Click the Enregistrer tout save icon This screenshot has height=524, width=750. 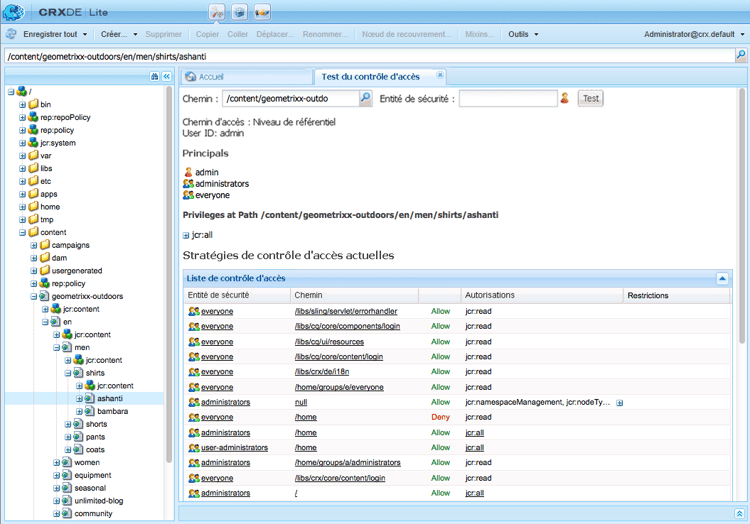pos(11,34)
